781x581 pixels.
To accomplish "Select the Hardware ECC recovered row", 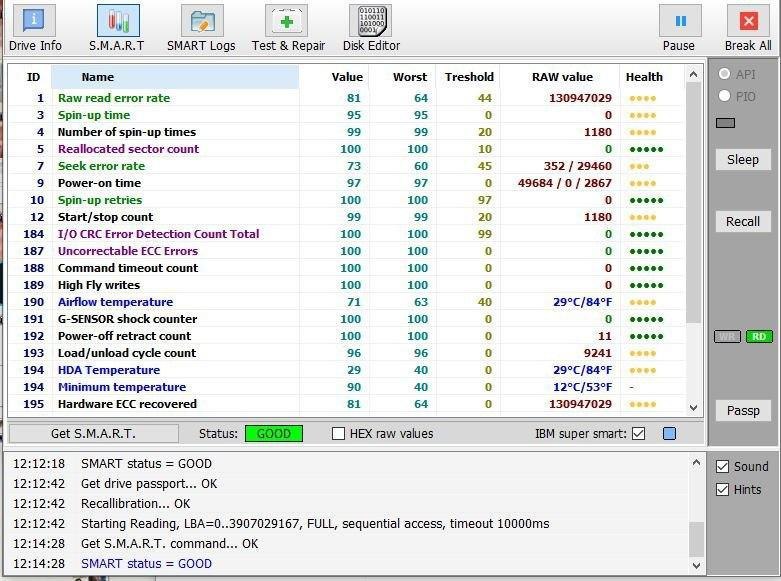I will click(346, 404).
